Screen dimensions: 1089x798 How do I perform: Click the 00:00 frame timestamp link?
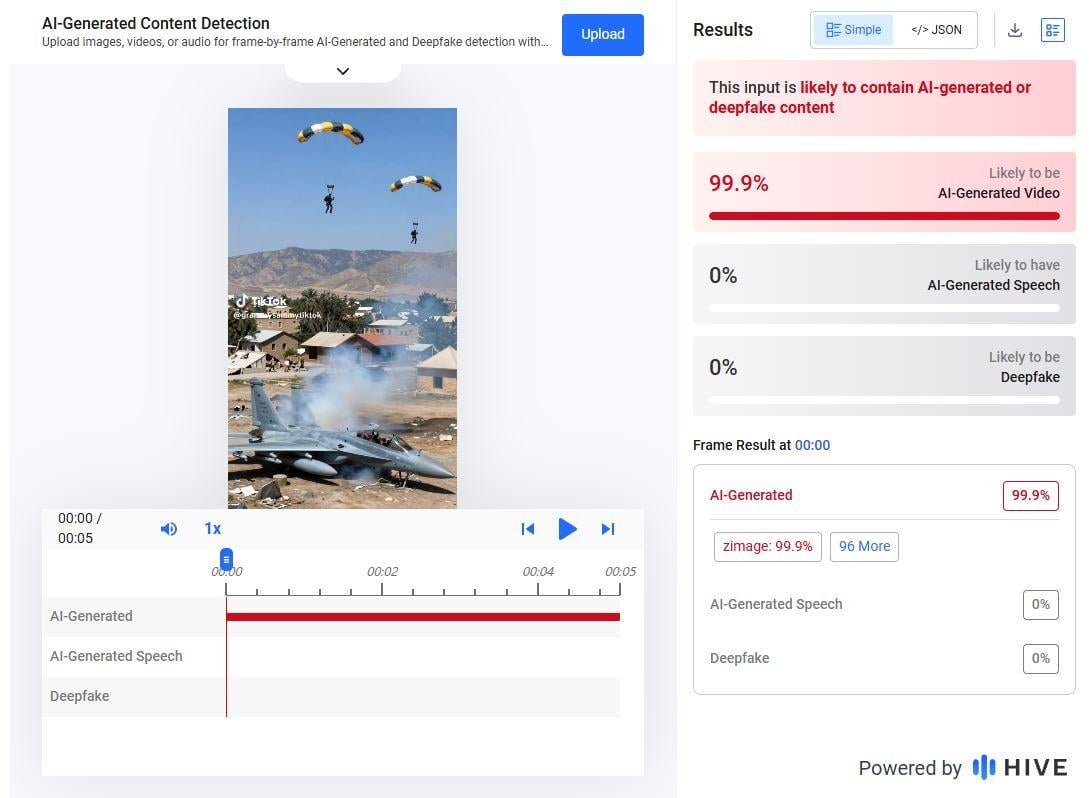pos(812,445)
